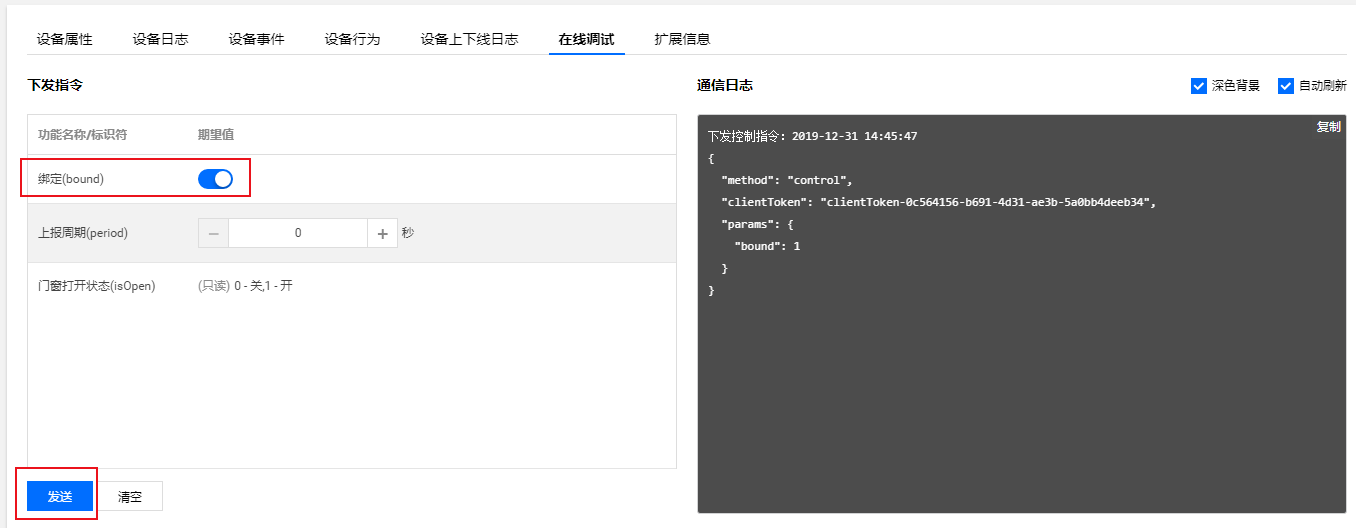Increase the period value with plus button

pos(382,233)
